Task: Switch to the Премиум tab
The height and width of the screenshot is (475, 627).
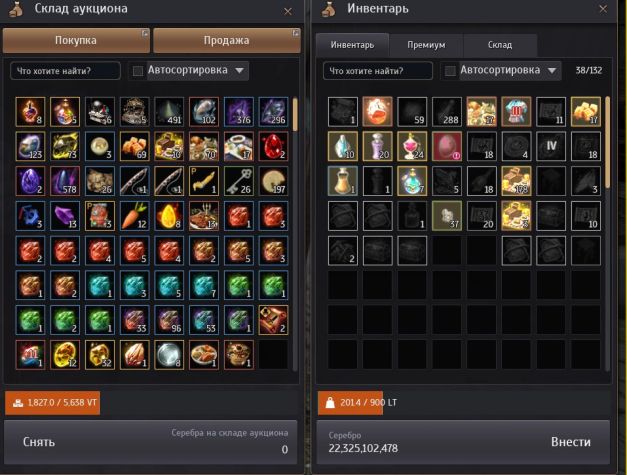Action: (426, 45)
